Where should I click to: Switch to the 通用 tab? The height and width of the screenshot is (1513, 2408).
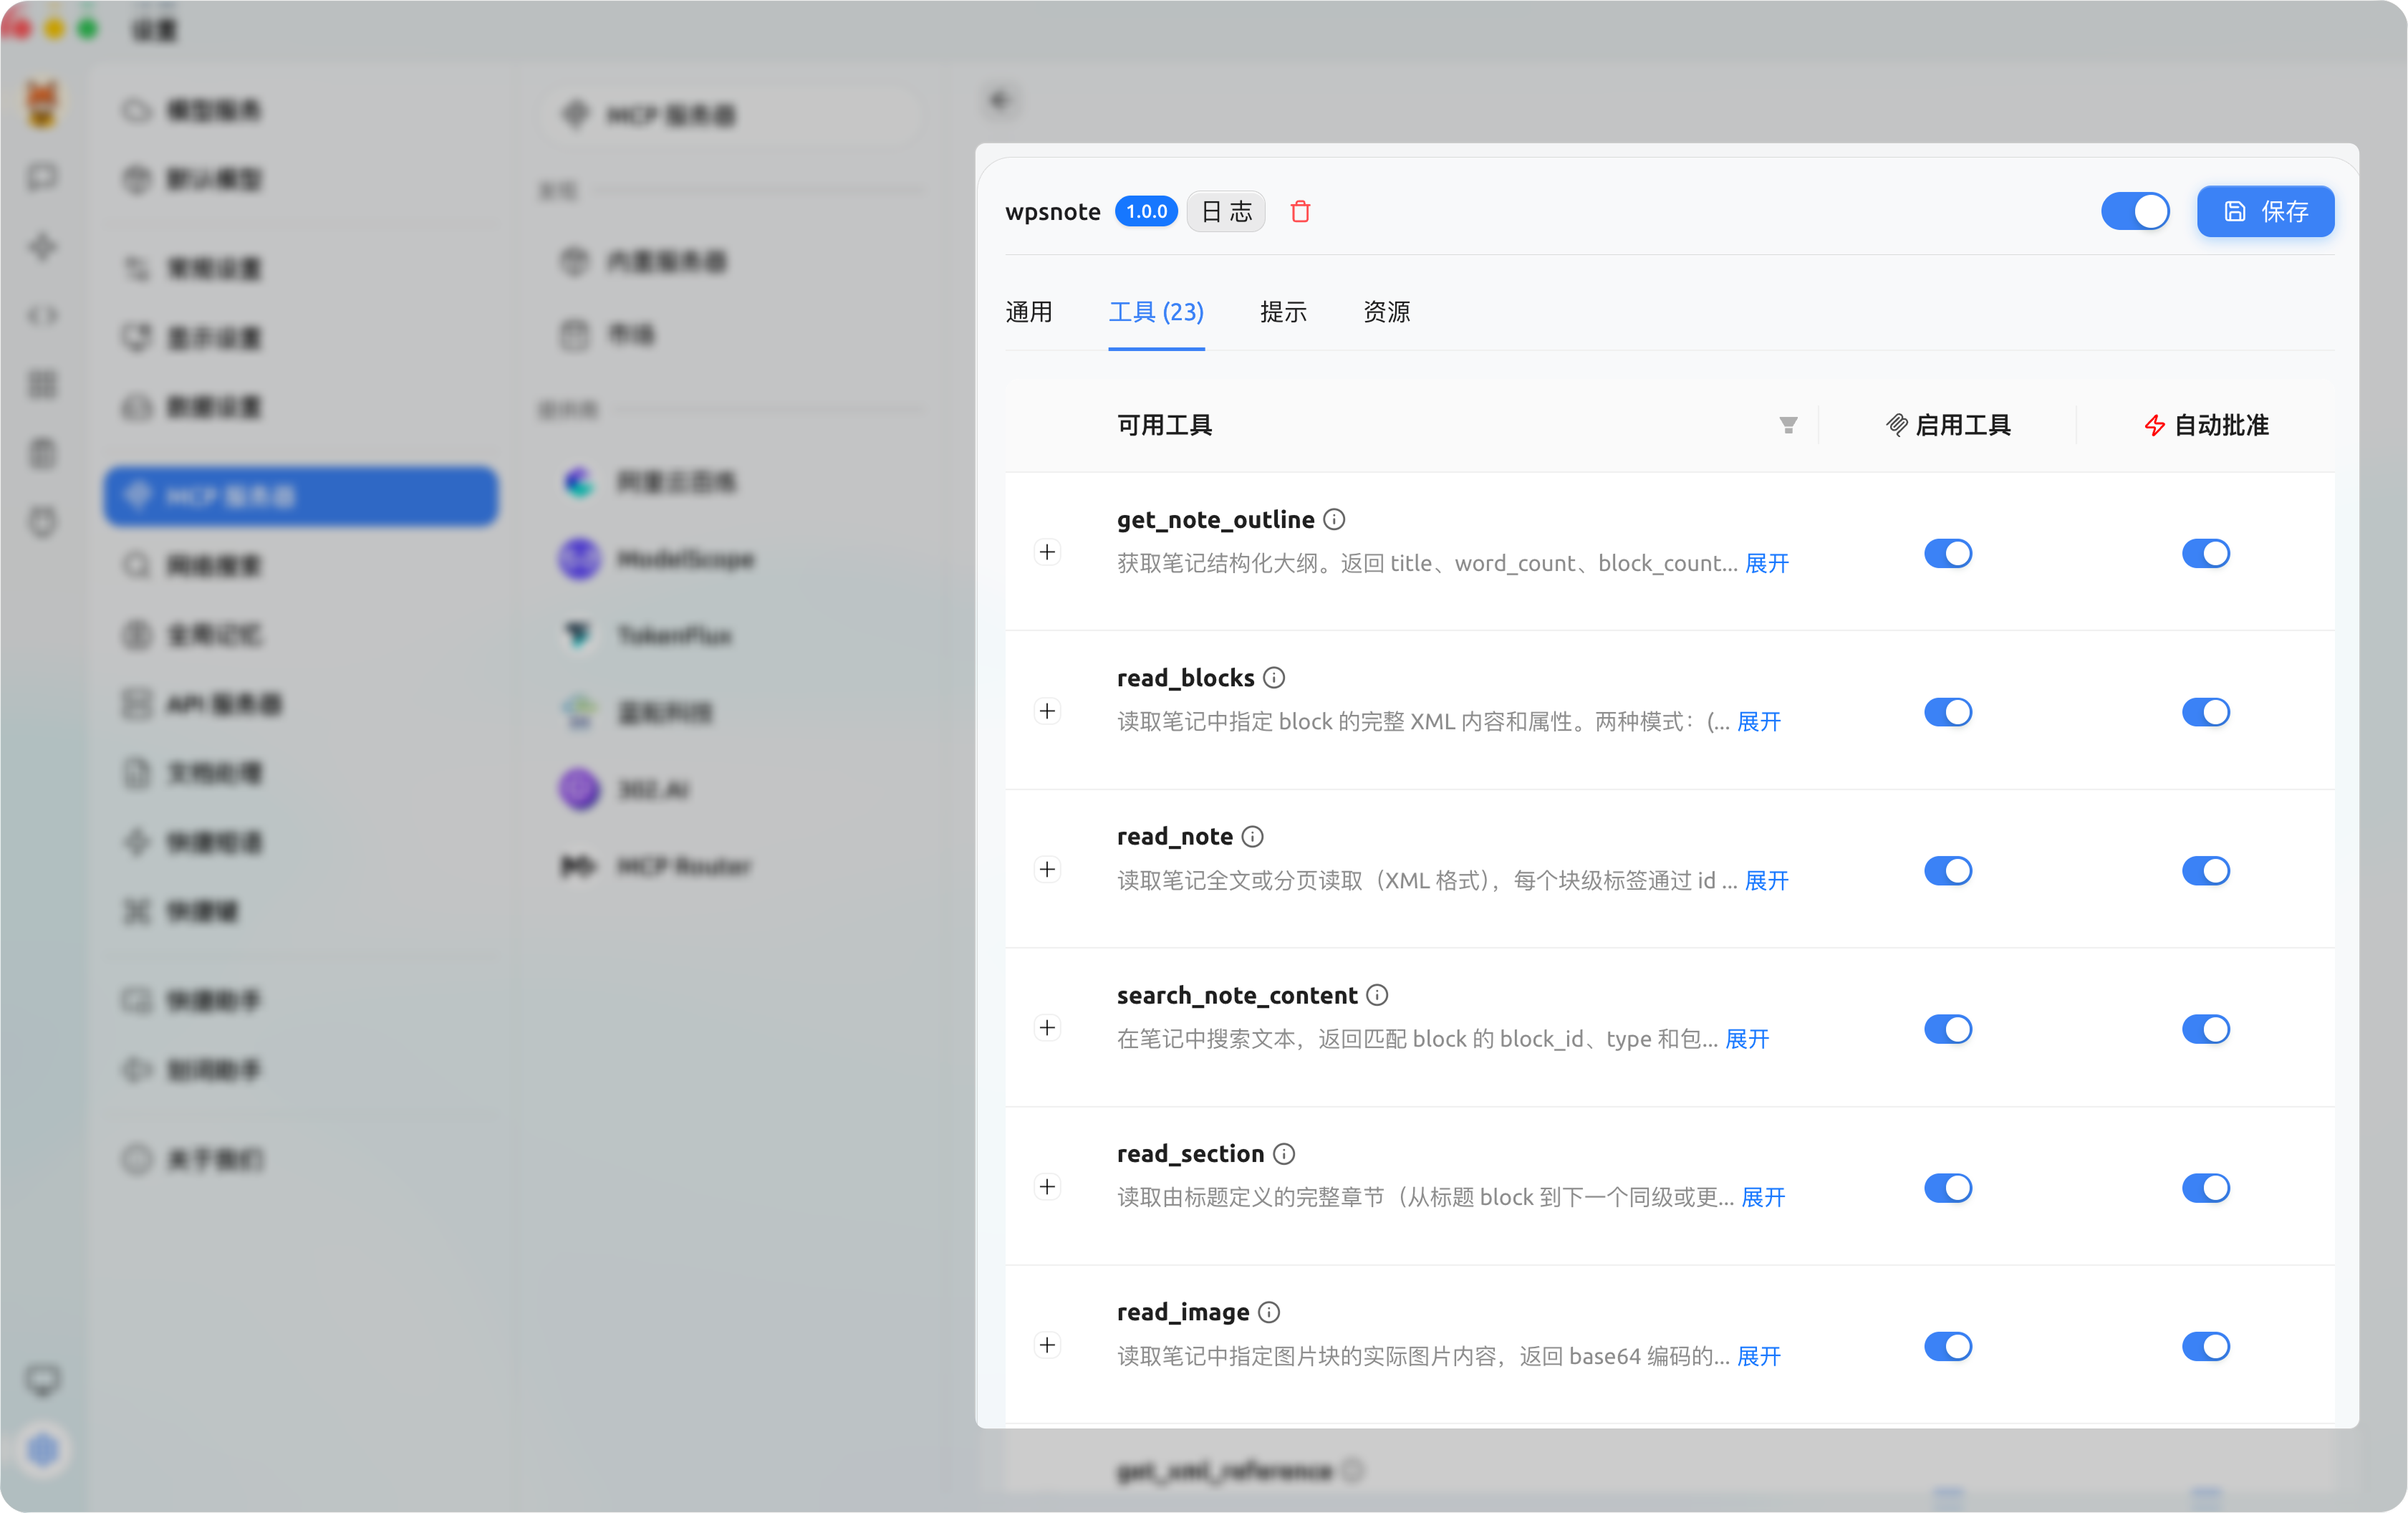pos(1029,312)
